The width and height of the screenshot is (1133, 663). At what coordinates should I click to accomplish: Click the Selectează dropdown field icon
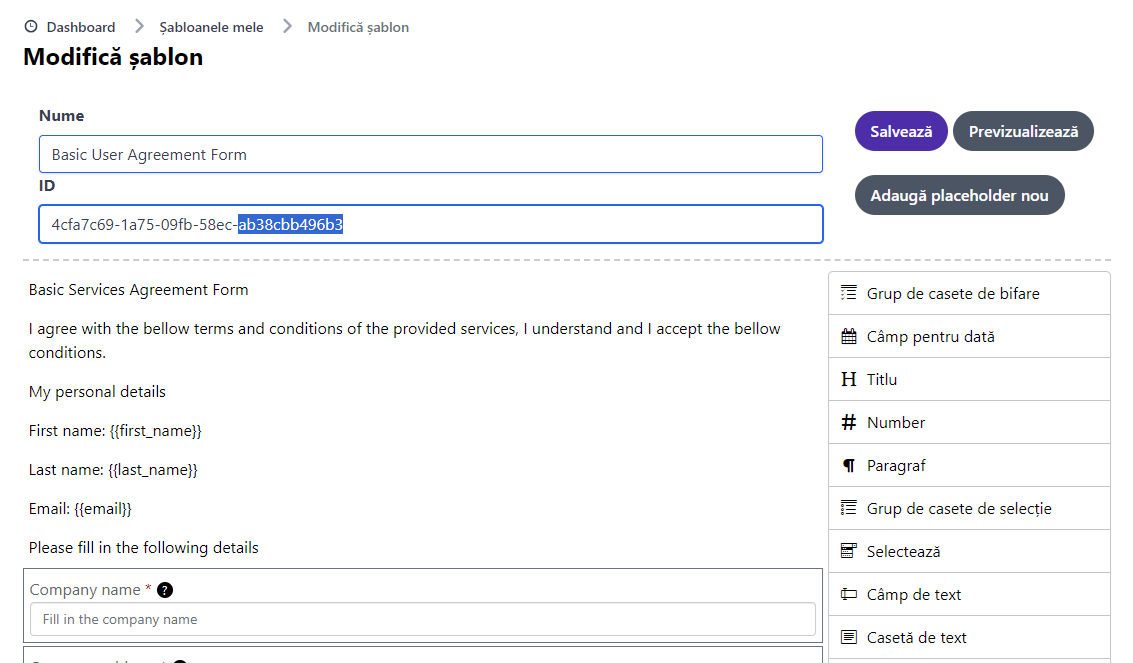[849, 551]
